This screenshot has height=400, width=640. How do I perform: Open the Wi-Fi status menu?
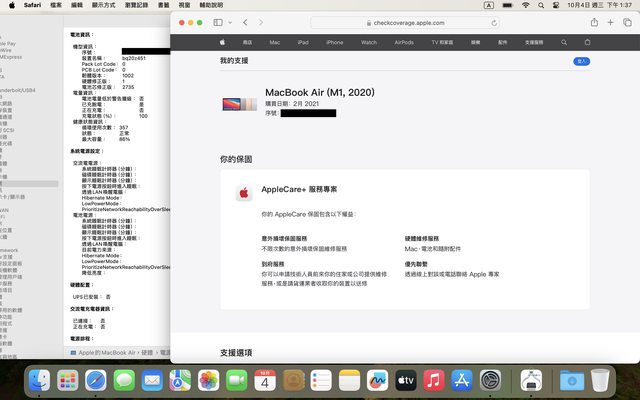pyautogui.click(x=526, y=5)
